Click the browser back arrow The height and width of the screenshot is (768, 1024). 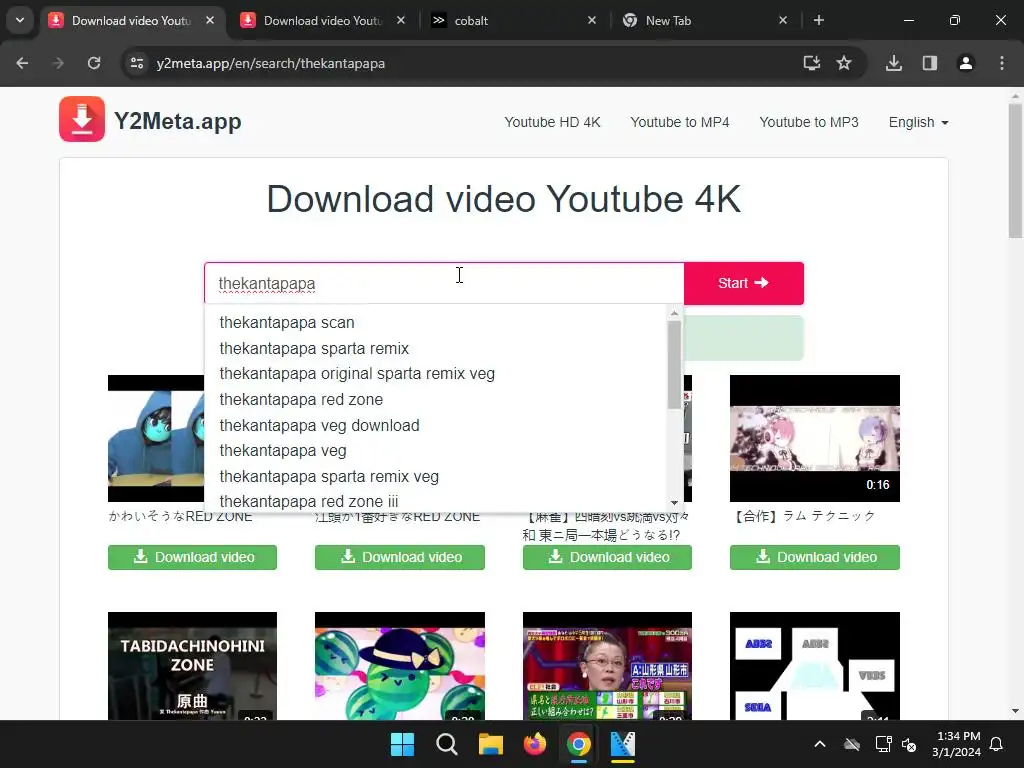[22, 63]
